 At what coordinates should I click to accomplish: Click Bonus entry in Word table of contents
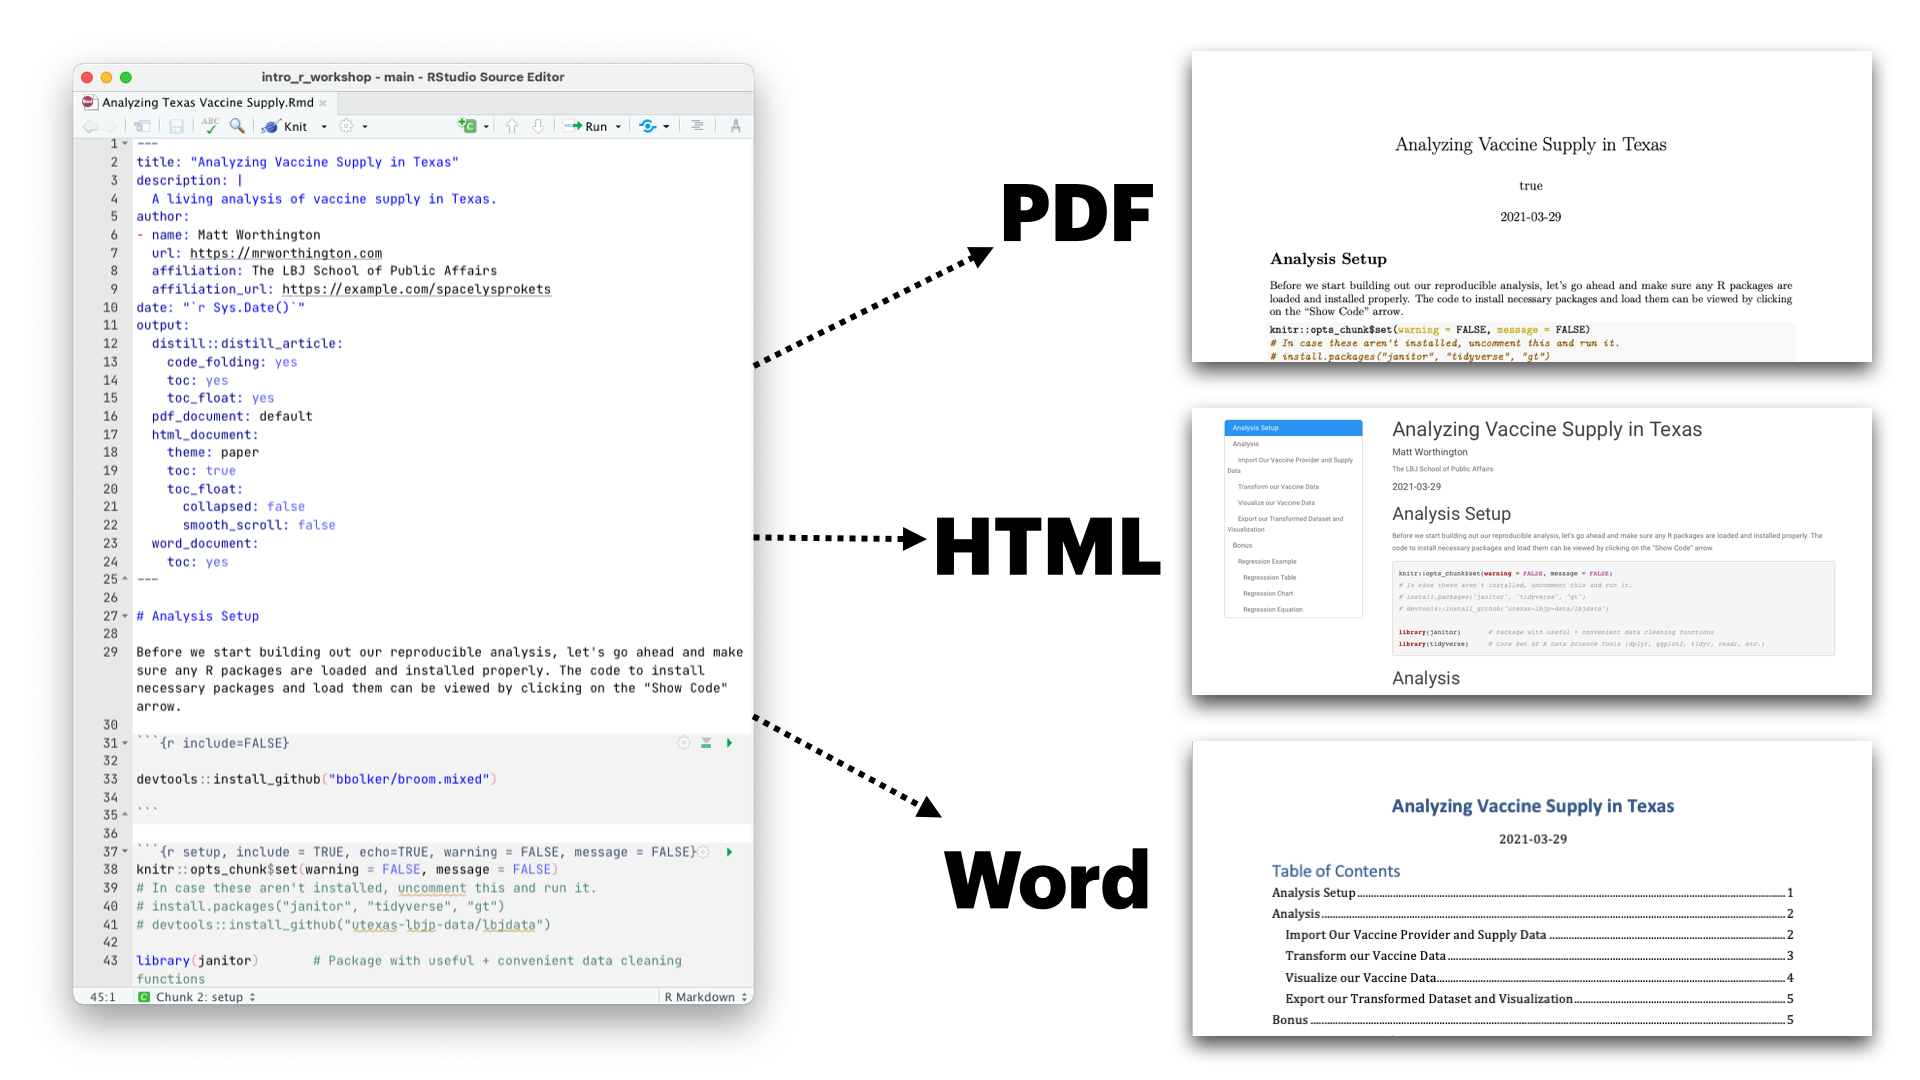(1532, 1020)
